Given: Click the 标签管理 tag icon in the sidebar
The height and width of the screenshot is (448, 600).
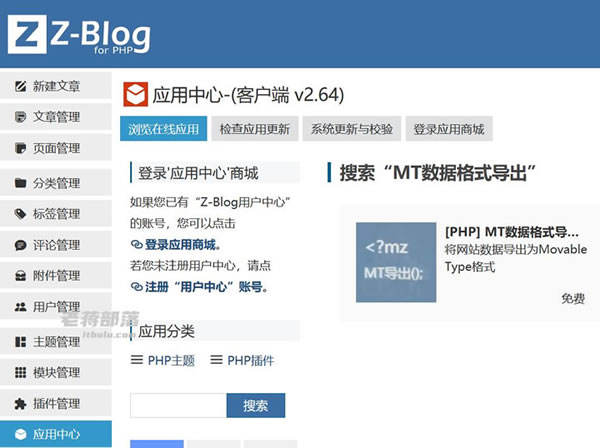Looking at the screenshot, I should (20, 214).
